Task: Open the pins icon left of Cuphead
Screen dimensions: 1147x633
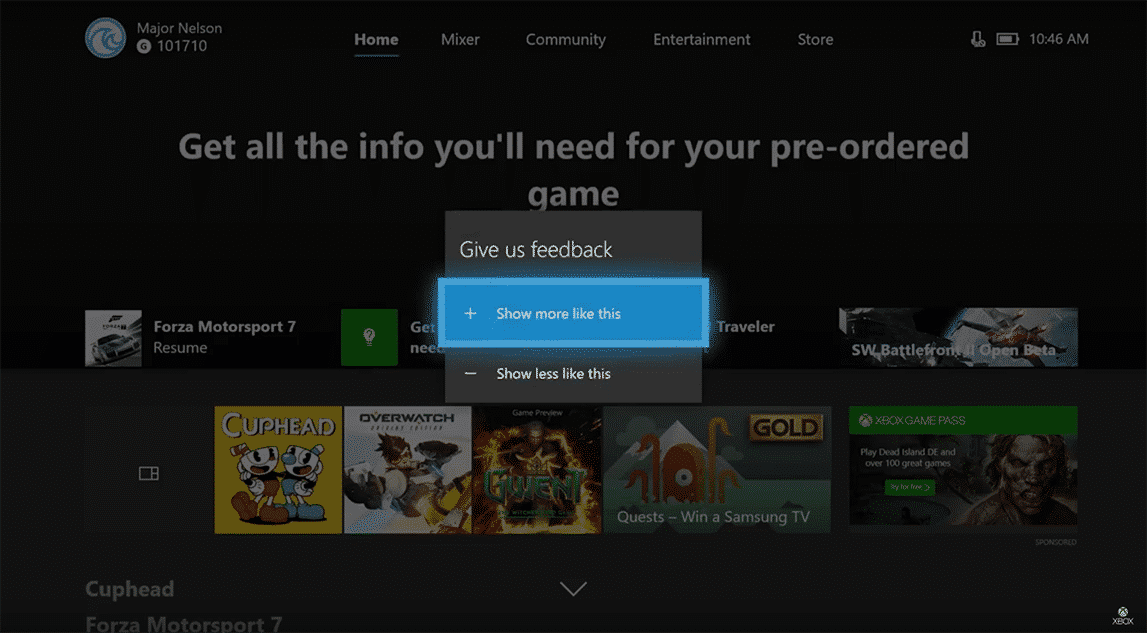Action: click(149, 473)
